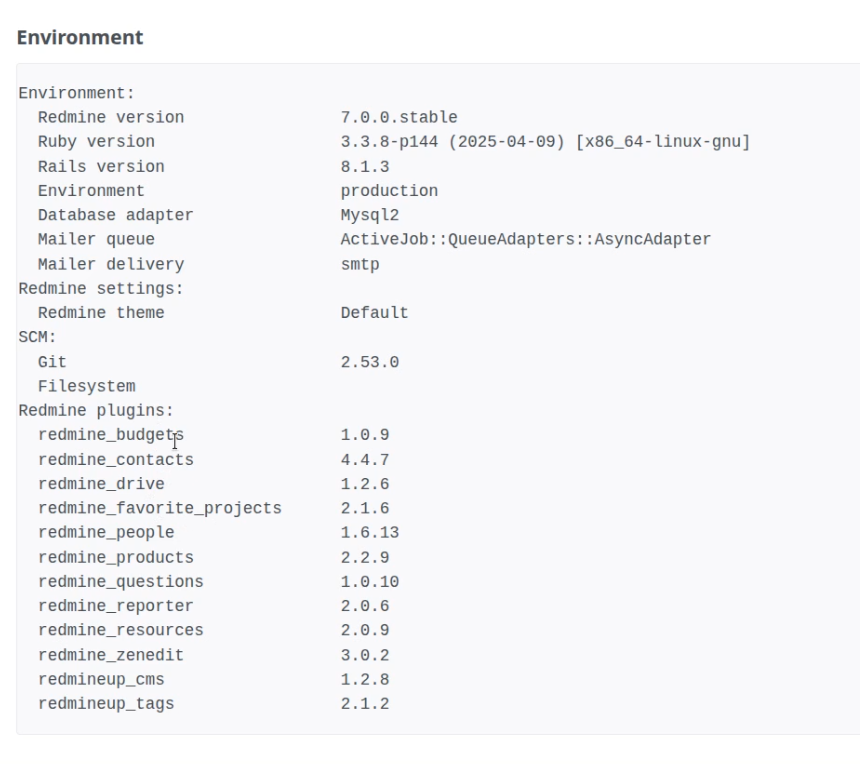Click the Rails value 8.1.3
Image resolution: width=860 pixels, height=764 pixels.
point(365,166)
